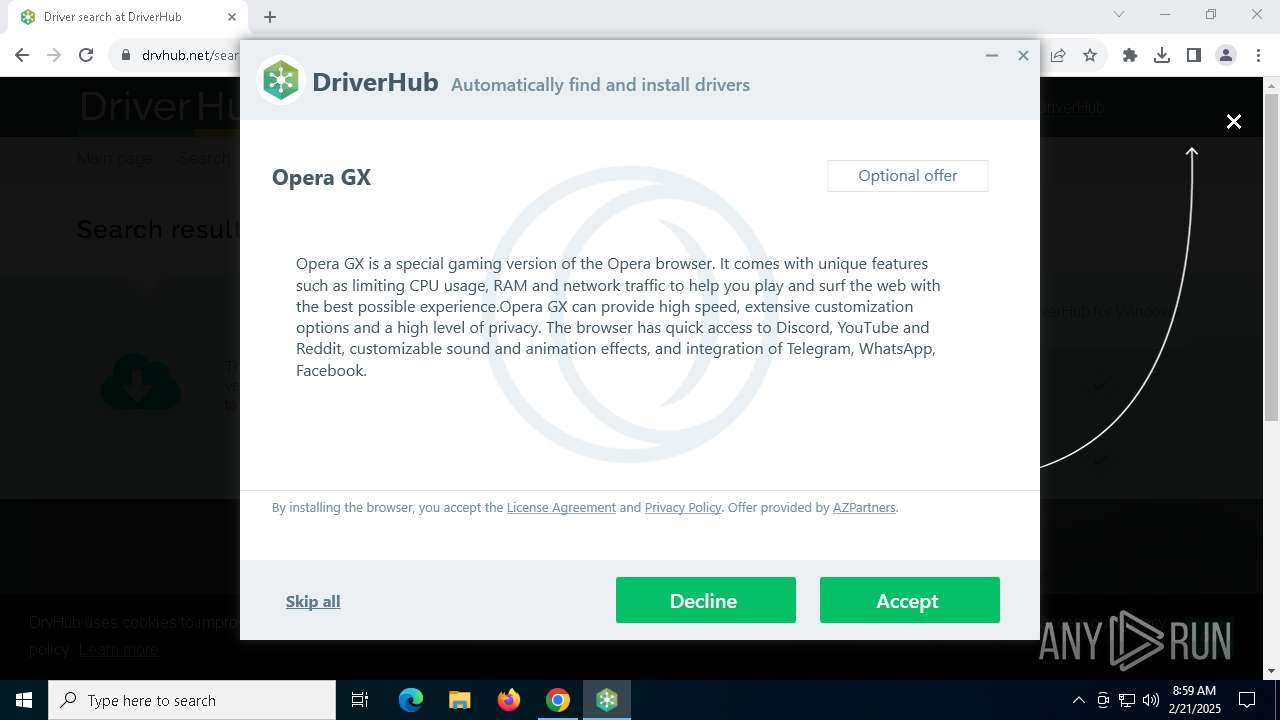Click the Opera GX heading text
The width and height of the screenshot is (1280, 720).
coord(321,178)
